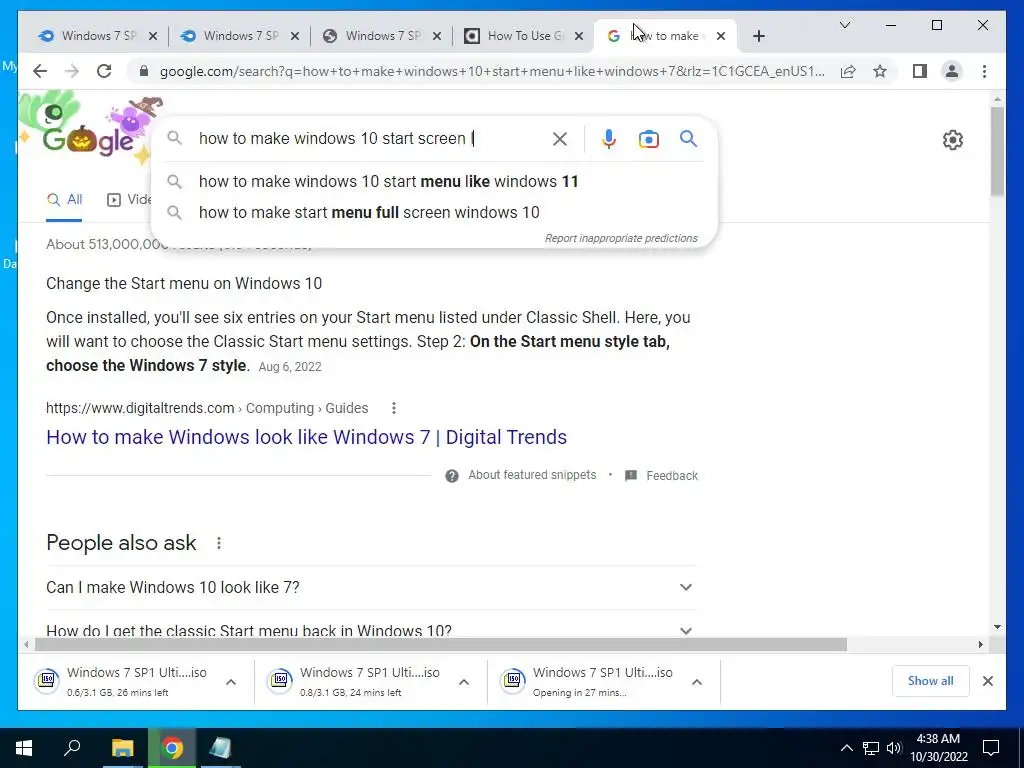Open the Windows Start menu
Image resolution: width=1024 pixels, height=768 pixels.
click(24, 748)
